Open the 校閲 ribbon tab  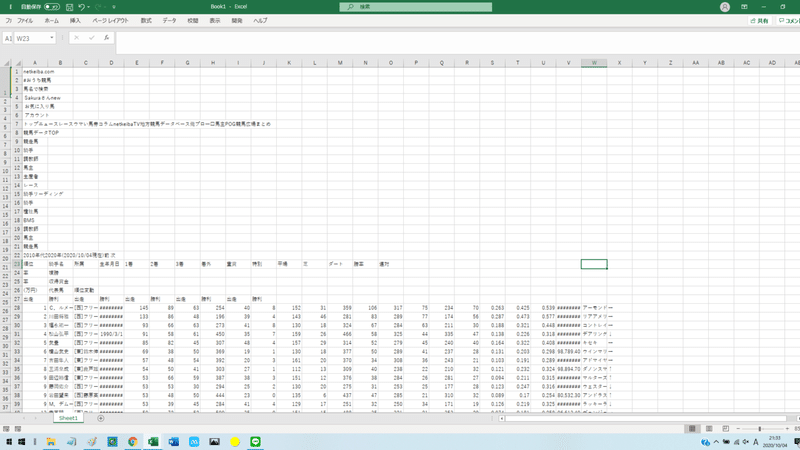(193, 21)
